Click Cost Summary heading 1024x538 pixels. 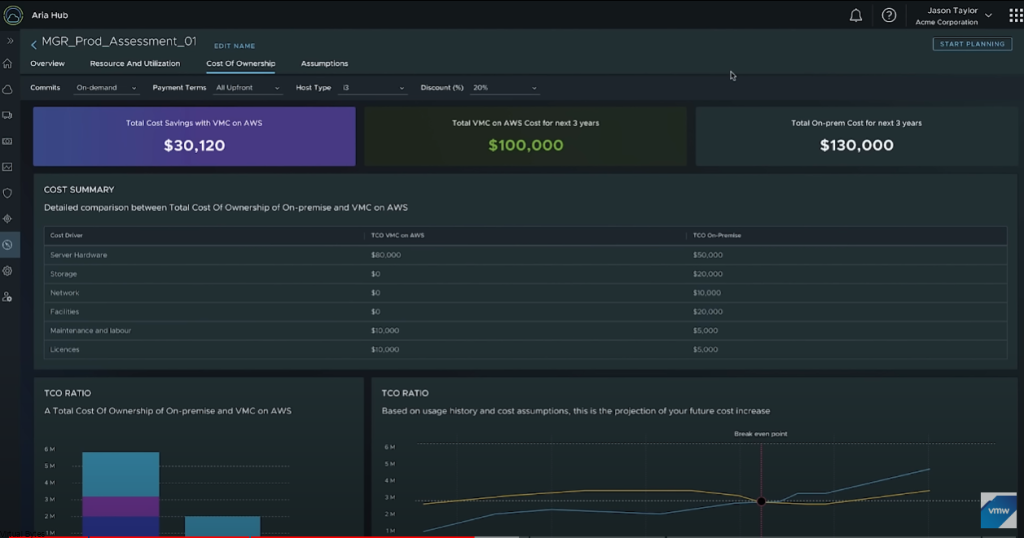click(x=79, y=189)
